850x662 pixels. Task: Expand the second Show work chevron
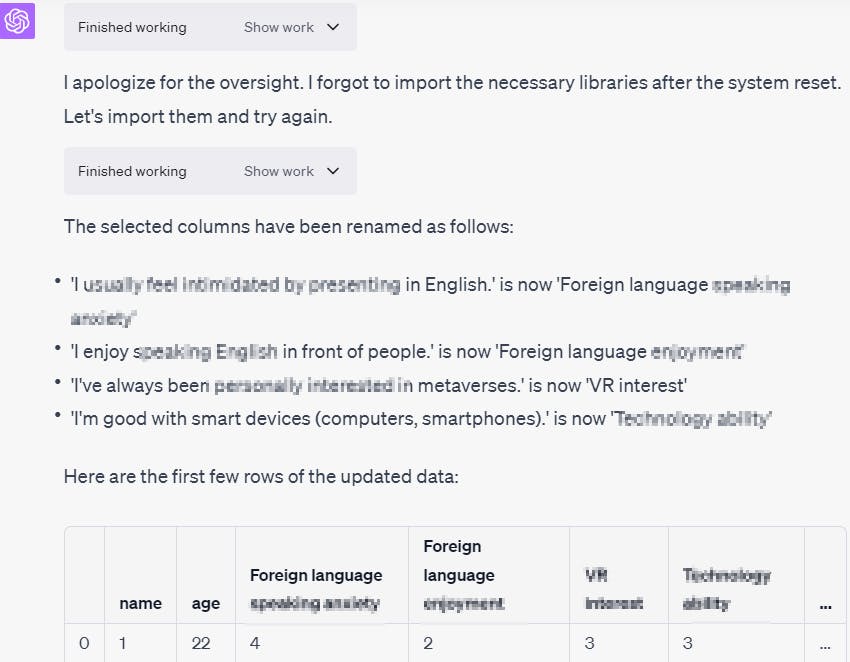pos(333,171)
